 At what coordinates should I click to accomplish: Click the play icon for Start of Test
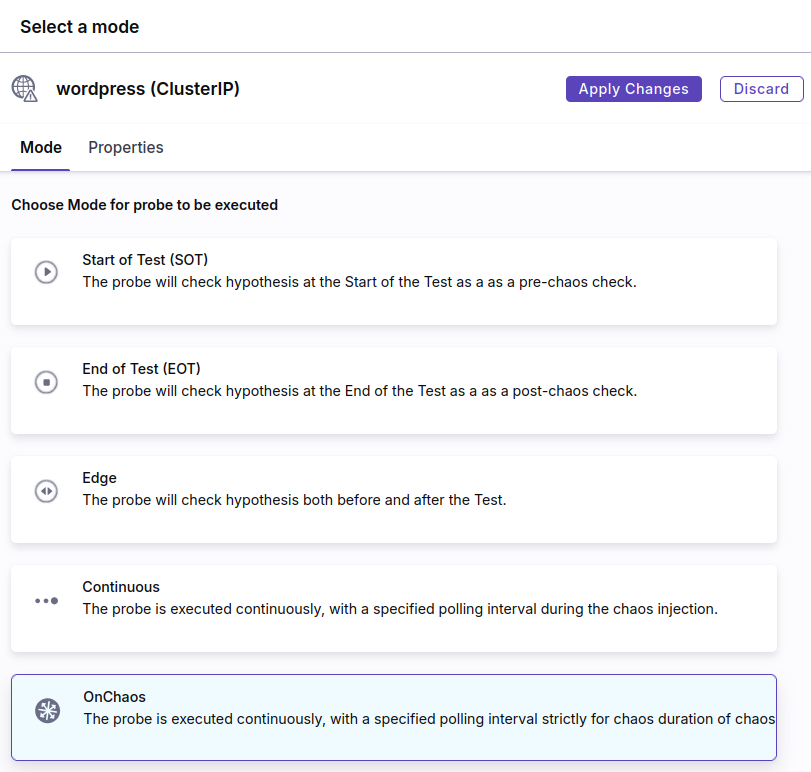click(x=46, y=272)
